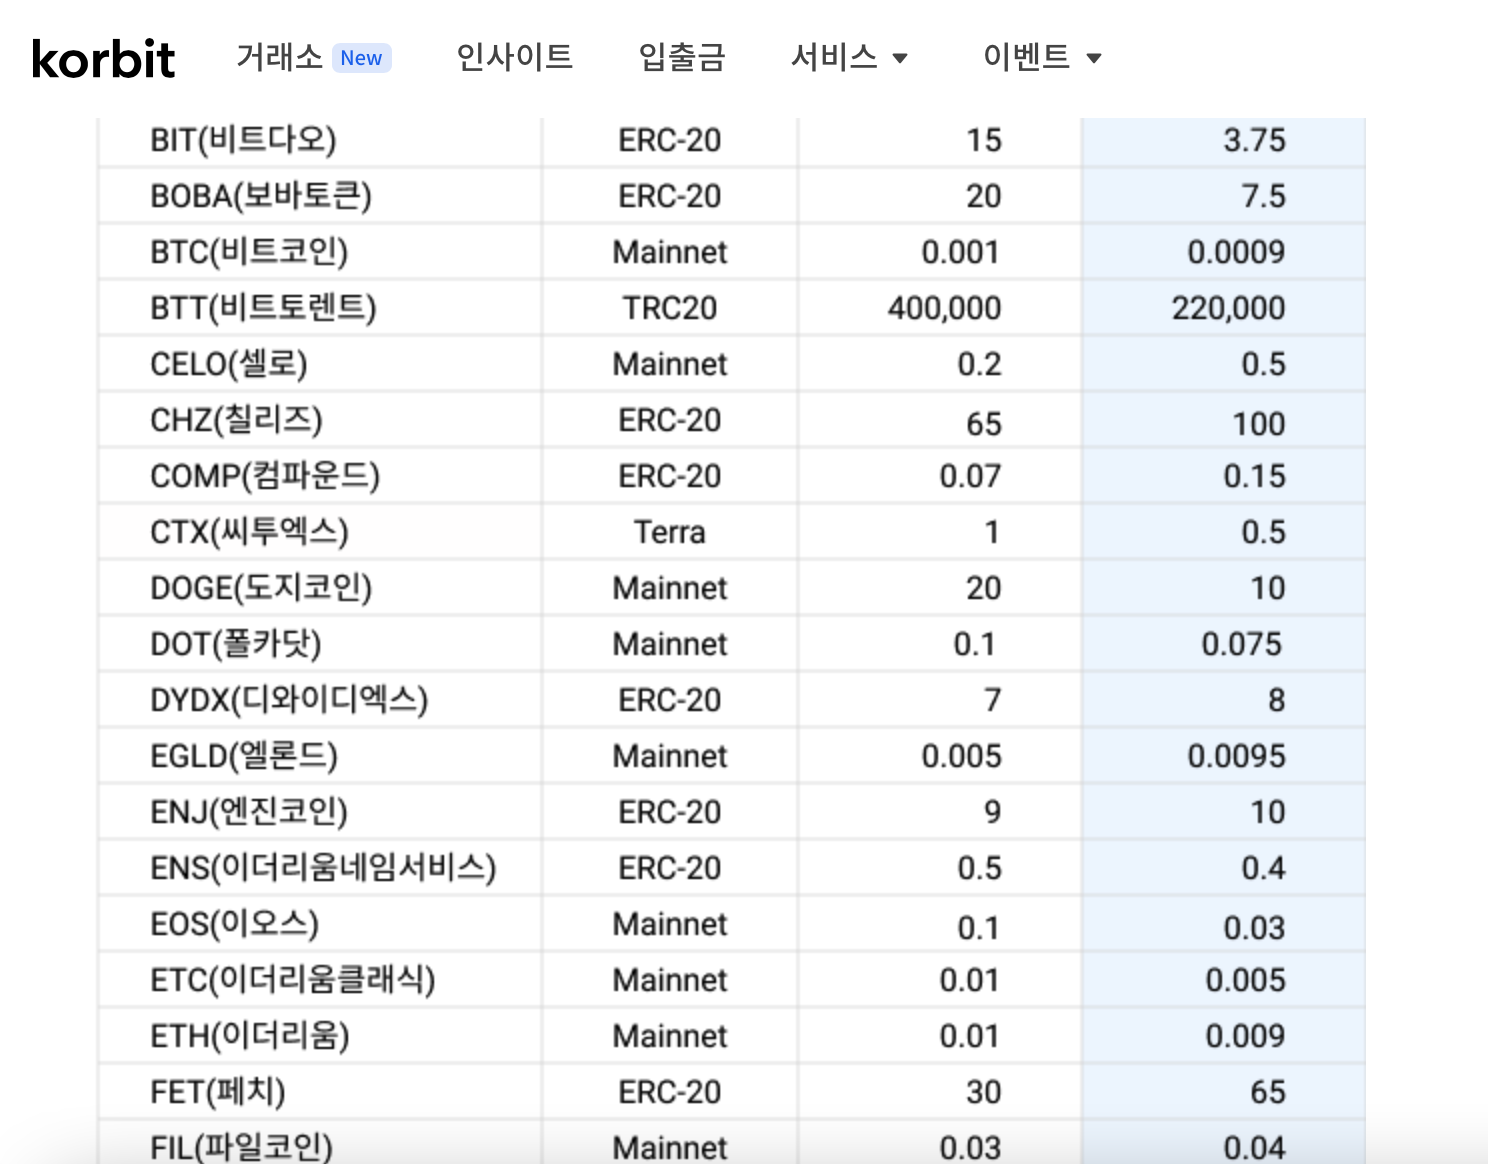
Task: Click Mainnet in the BTC row
Action: pyautogui.click(x=670, y=252)
